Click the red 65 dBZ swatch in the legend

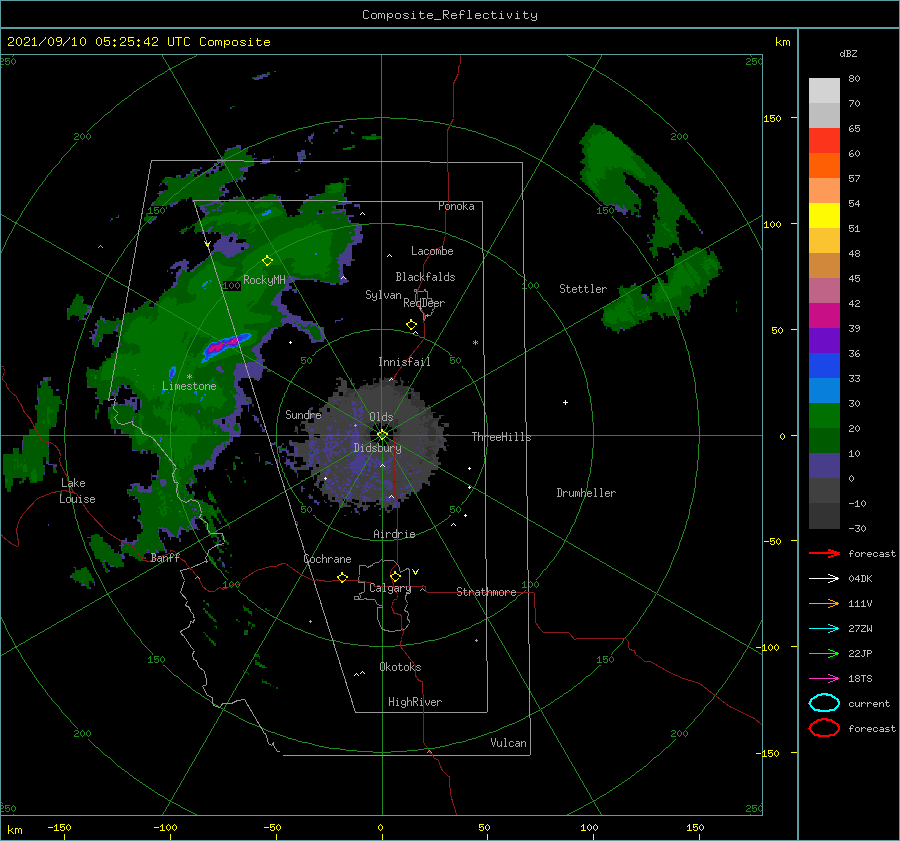point(824,141)
